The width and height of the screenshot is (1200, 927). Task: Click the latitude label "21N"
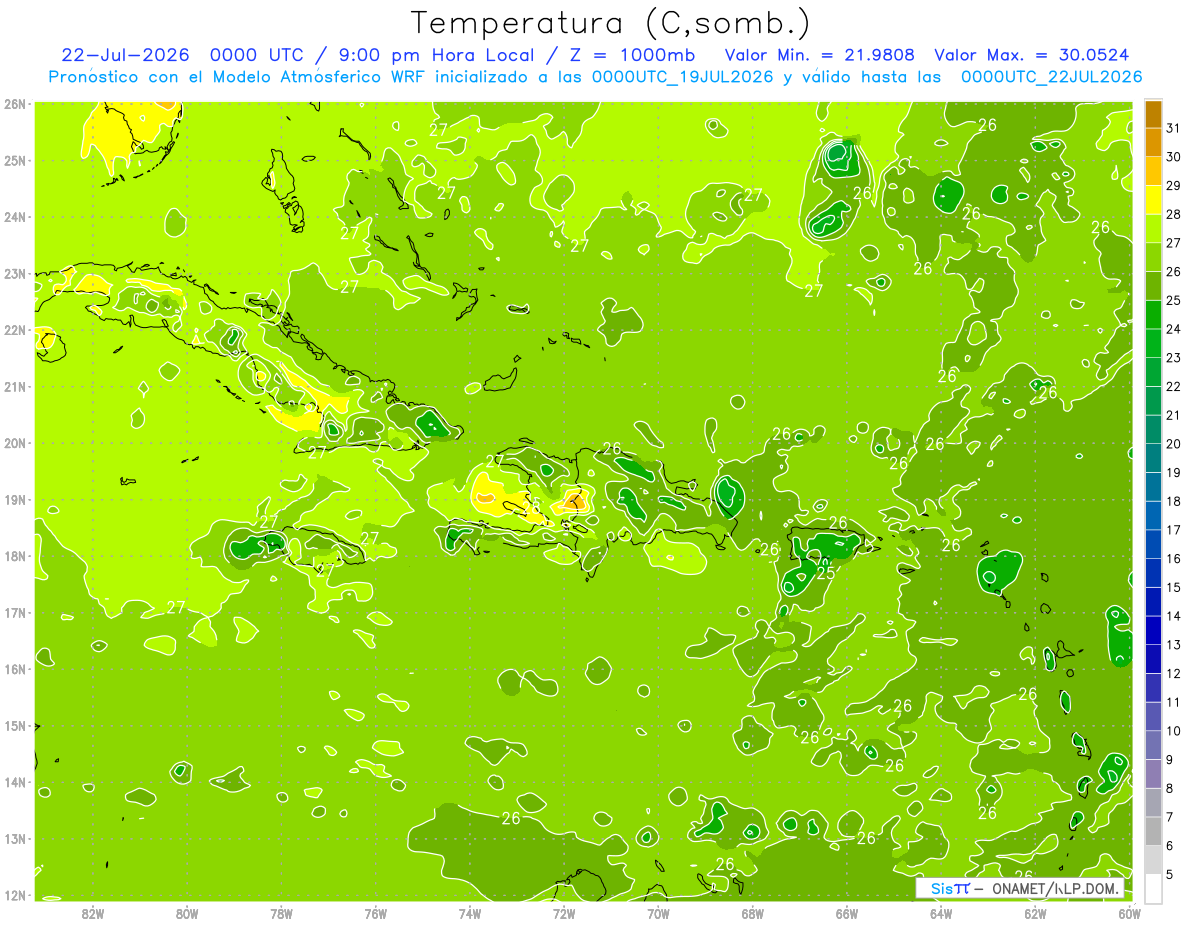[15, 386]
